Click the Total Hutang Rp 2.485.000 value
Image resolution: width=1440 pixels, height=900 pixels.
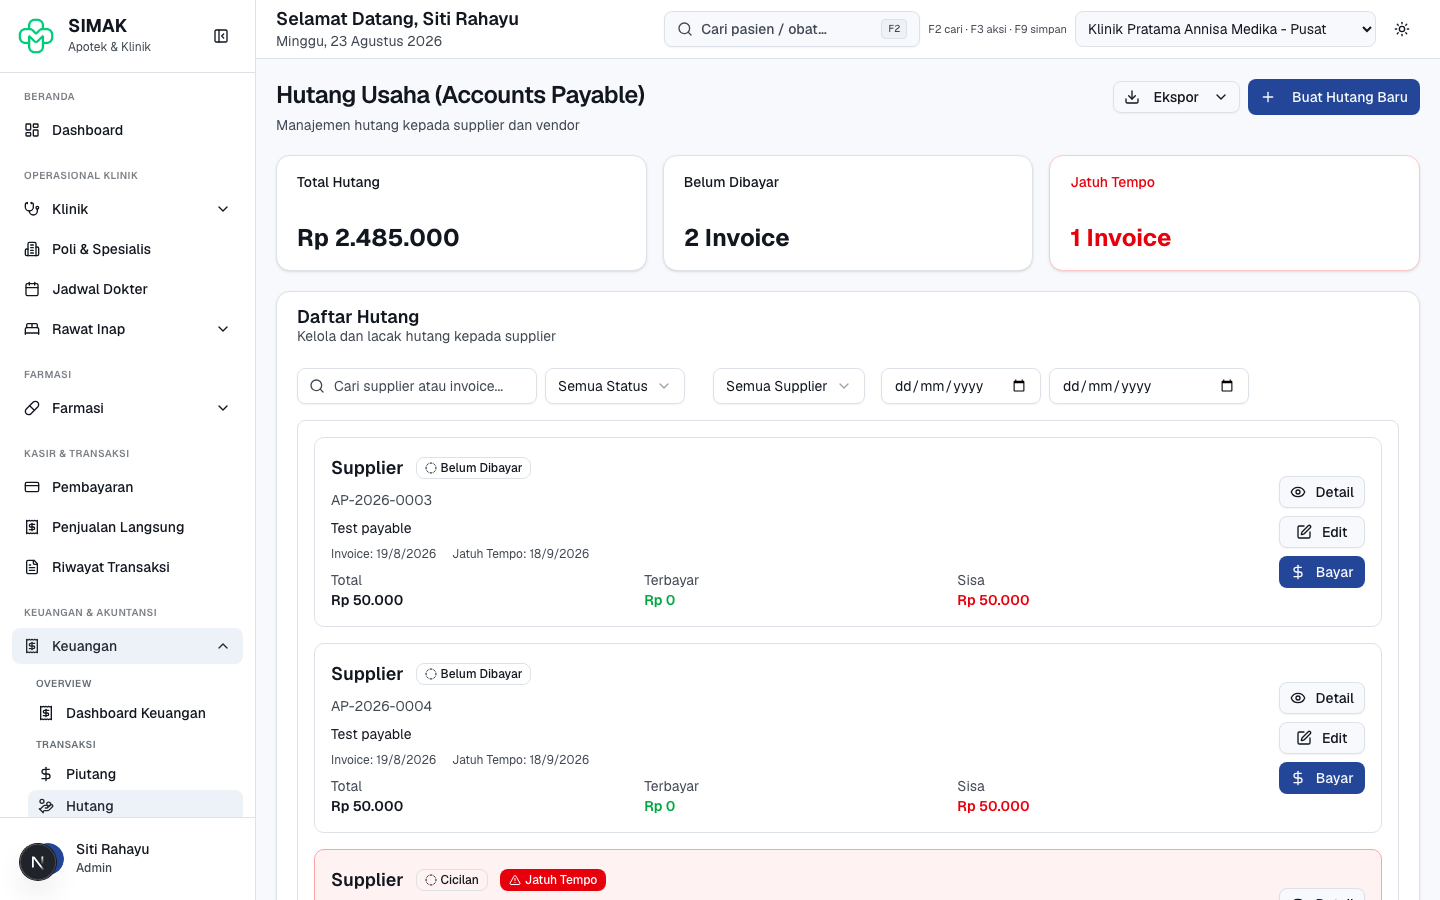click(378, 238)
